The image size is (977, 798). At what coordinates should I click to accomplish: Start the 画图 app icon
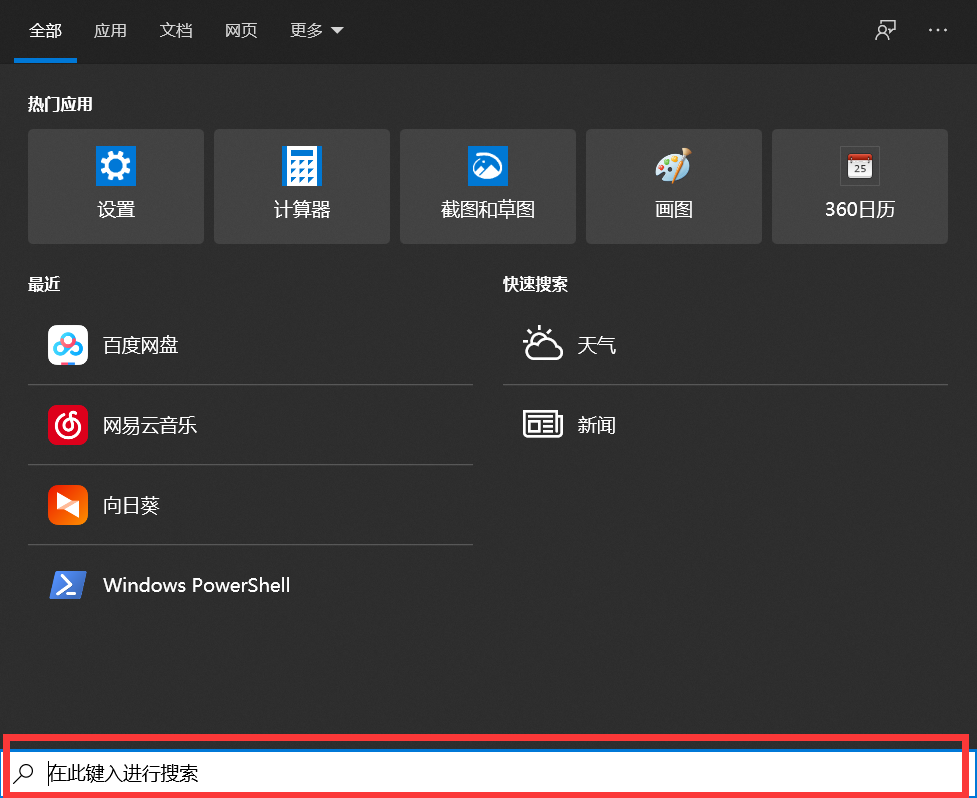point(673,186)
